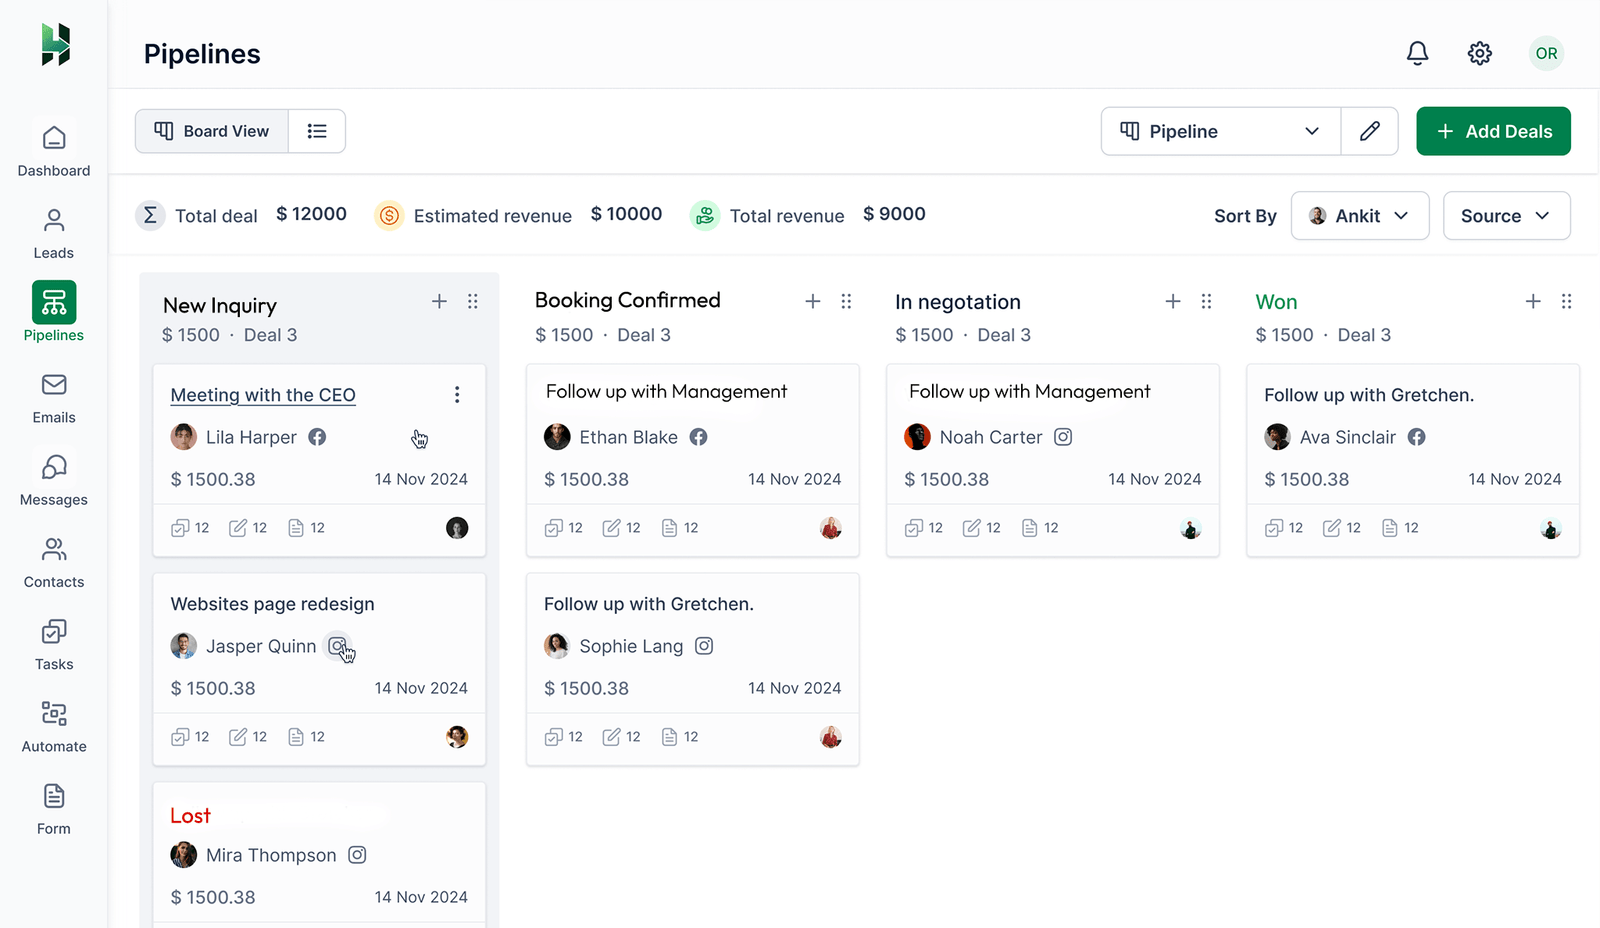Open the Contacts section
Viewport: 1600px width, 928px height.
[x=53, y=561]
